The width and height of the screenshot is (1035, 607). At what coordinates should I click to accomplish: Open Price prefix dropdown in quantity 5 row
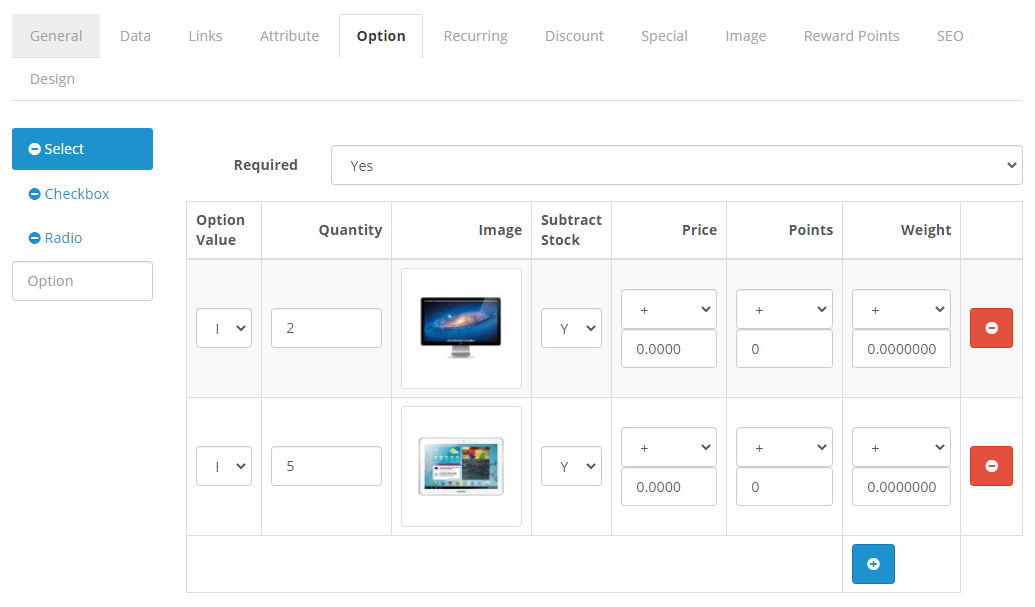click(669, 447)
